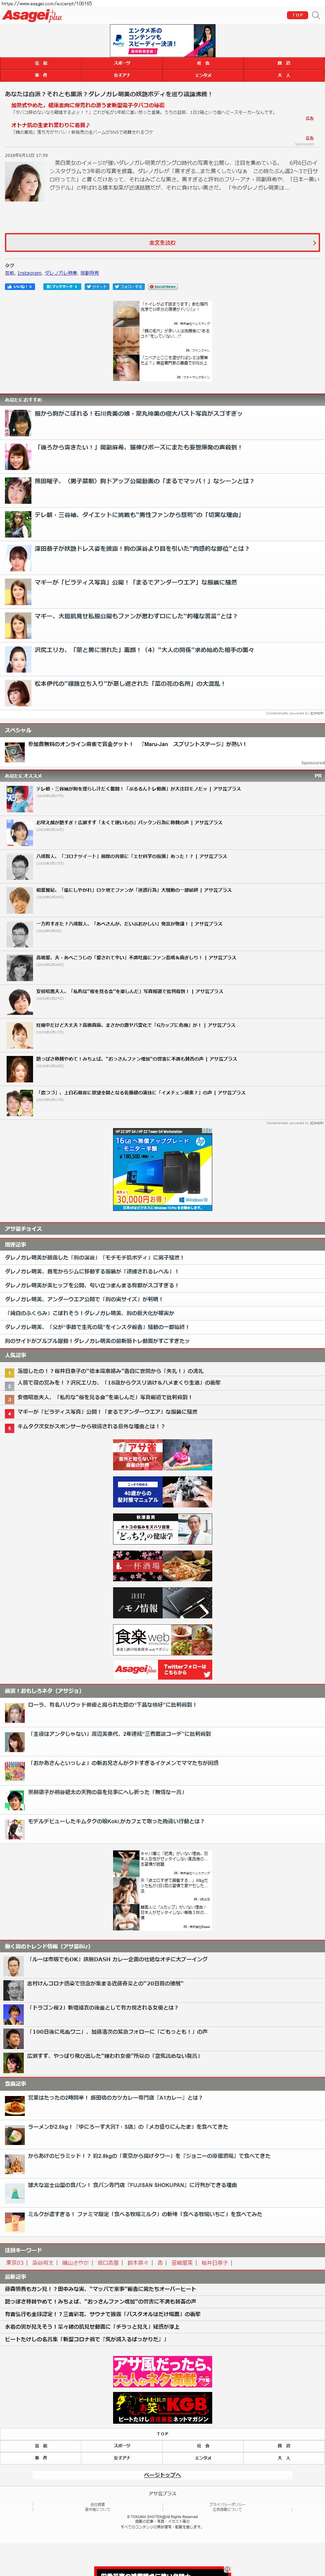Viewport: 325px width, 2576px height.
Task: Select the スポーツ tab in top navigation
Action: click(x=122, y=63)
